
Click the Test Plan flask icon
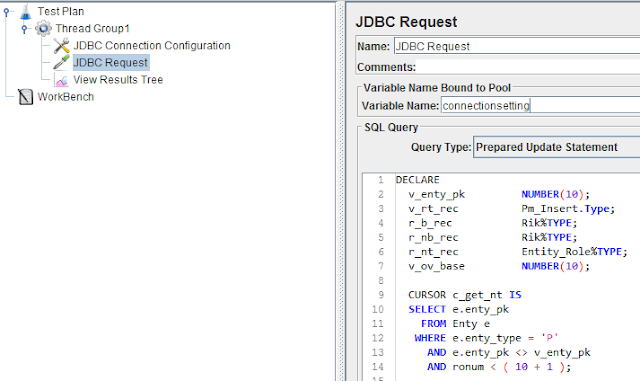25,11
